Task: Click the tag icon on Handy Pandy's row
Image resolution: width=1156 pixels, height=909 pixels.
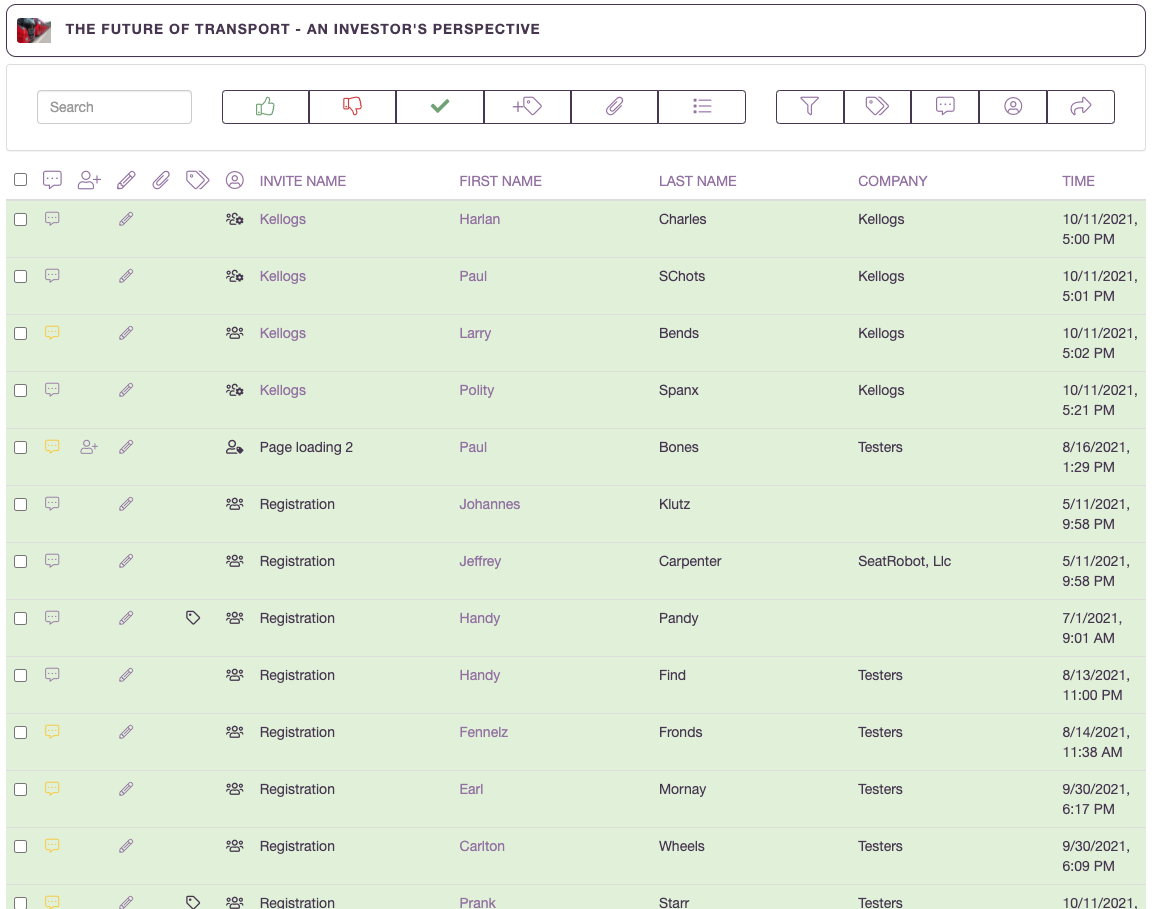Action: pos(193,617)
